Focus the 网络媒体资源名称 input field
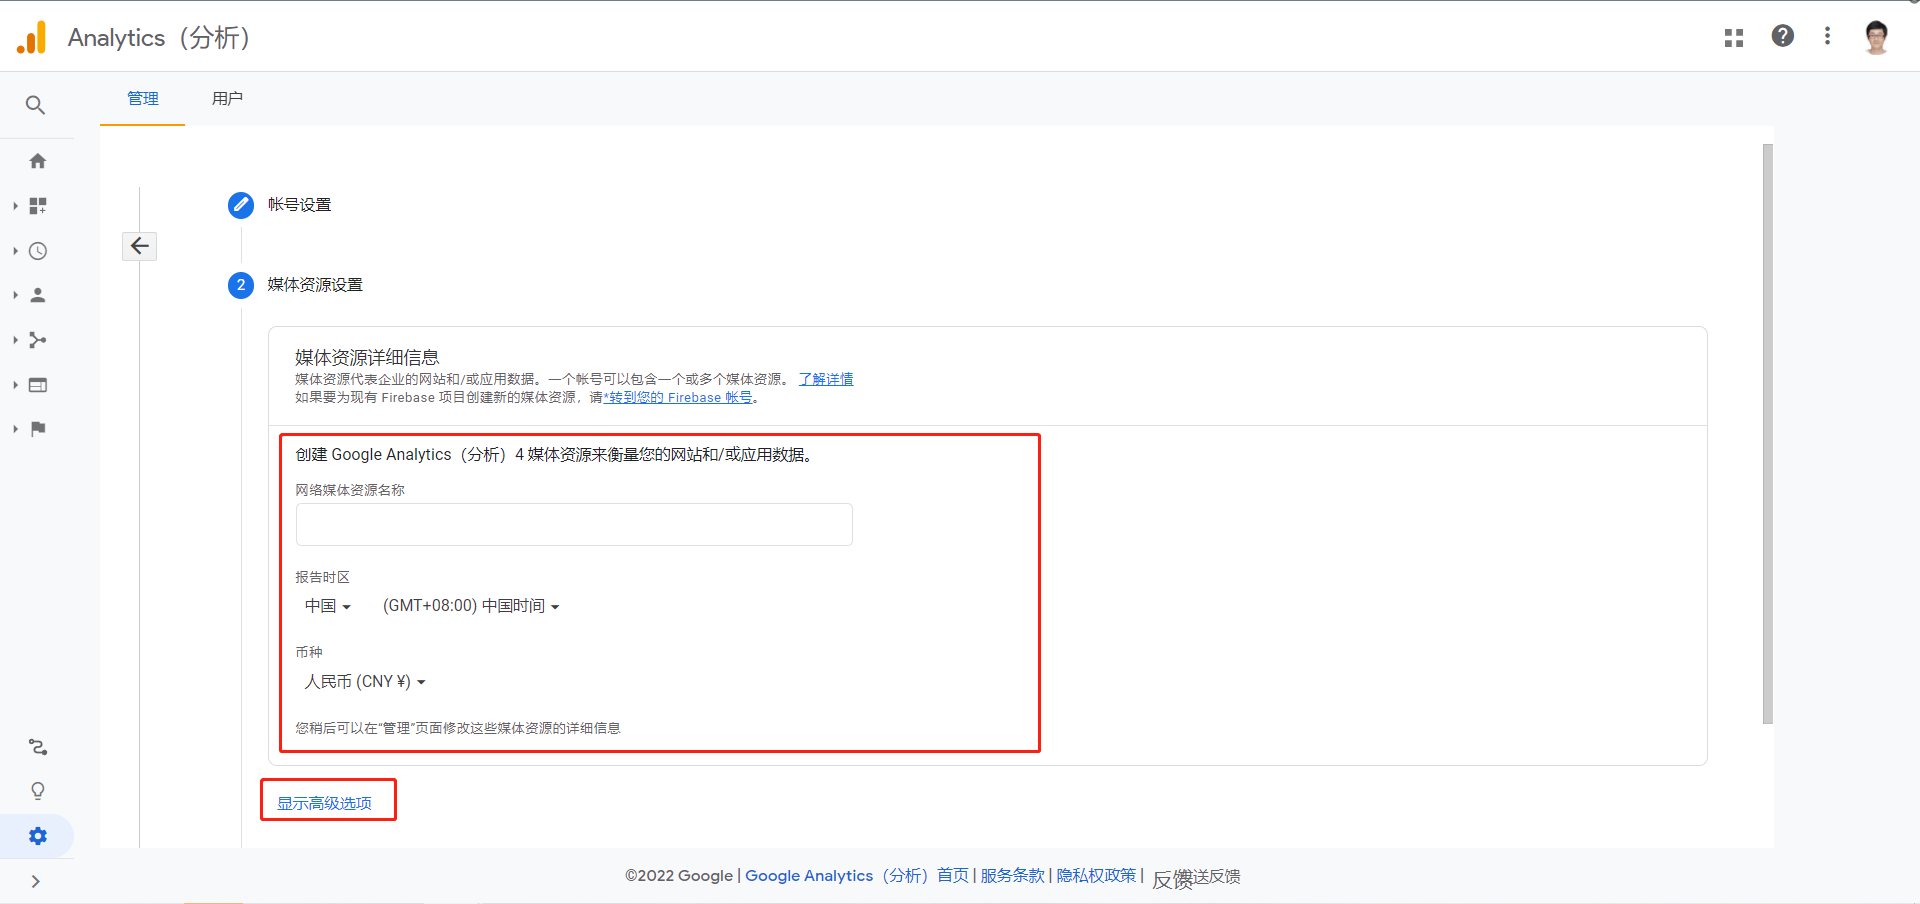The image size is (1920, 904). pos(574,524)
